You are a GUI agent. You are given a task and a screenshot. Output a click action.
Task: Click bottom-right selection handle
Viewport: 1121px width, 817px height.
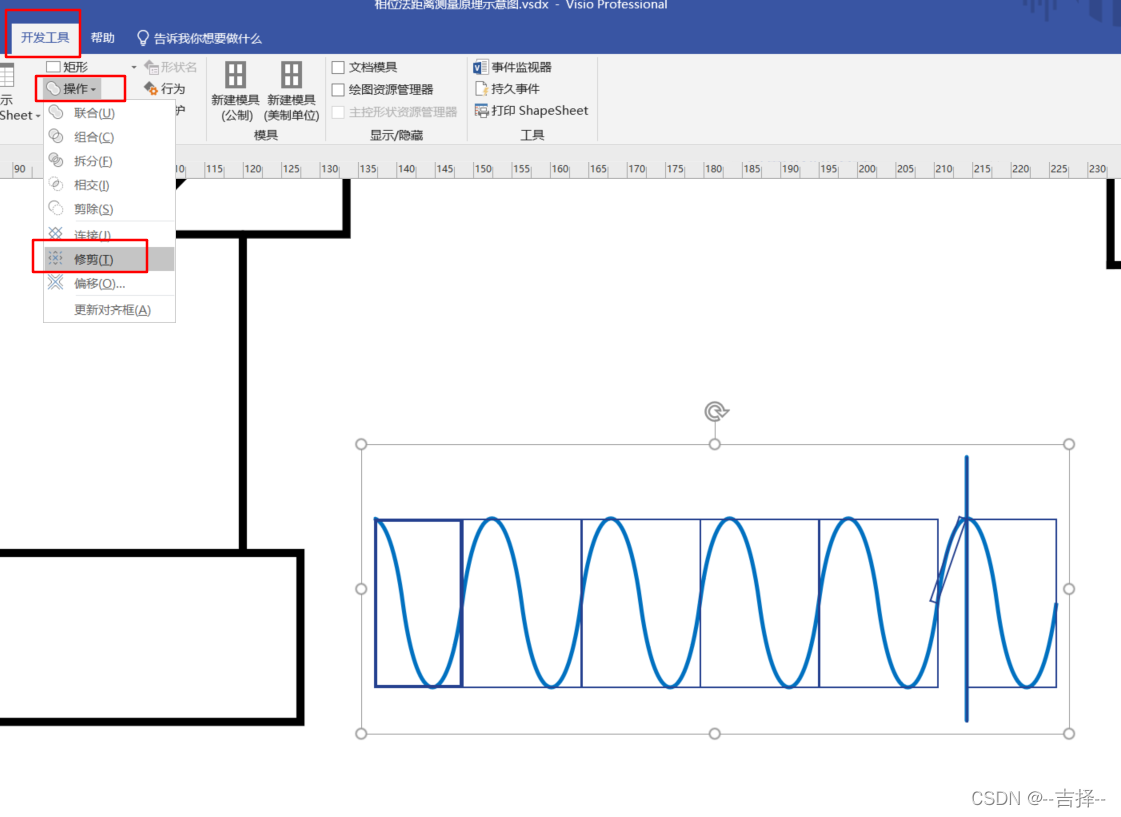1069,733
